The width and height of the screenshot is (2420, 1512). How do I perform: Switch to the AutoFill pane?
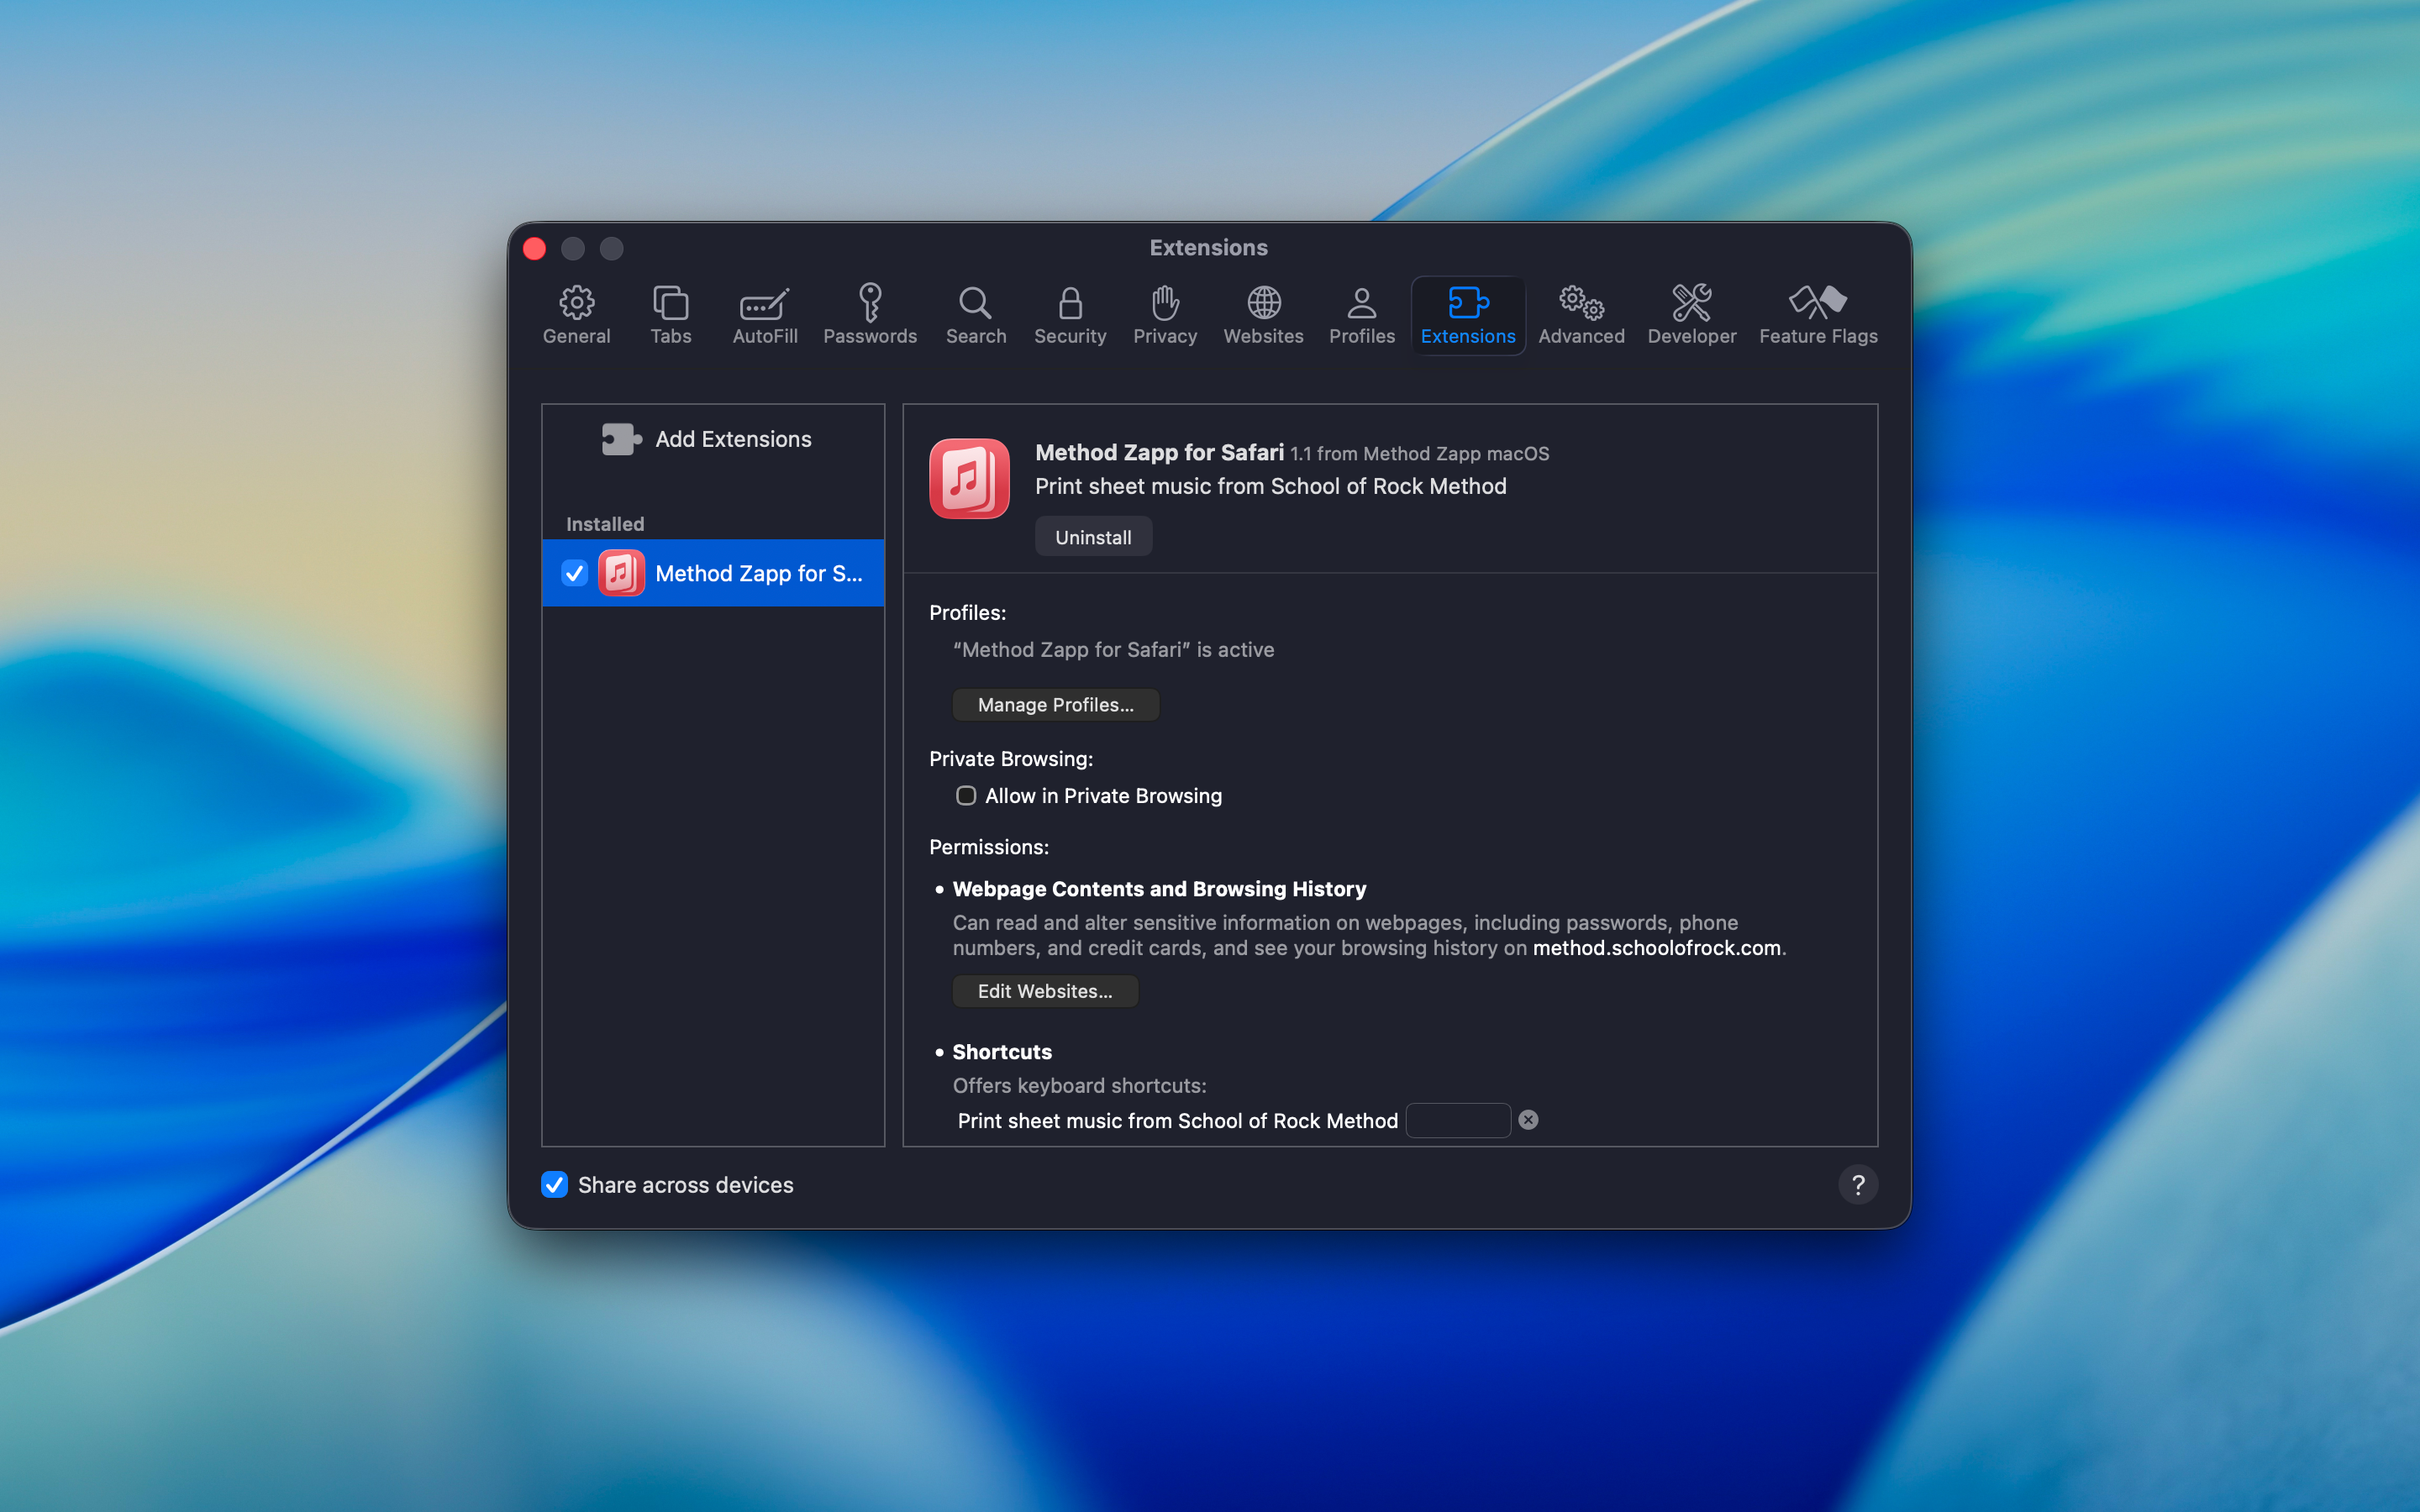(765, 315)
